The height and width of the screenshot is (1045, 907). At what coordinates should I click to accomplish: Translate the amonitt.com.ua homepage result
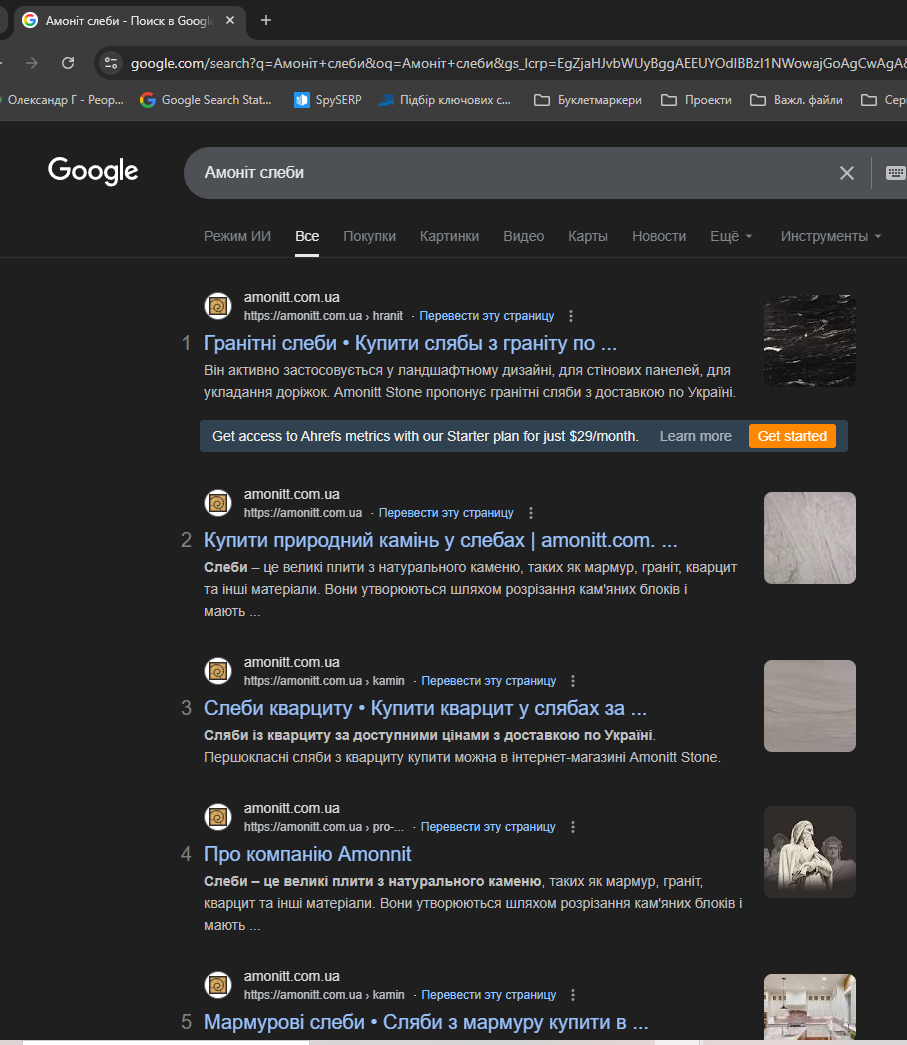[446, 513]
